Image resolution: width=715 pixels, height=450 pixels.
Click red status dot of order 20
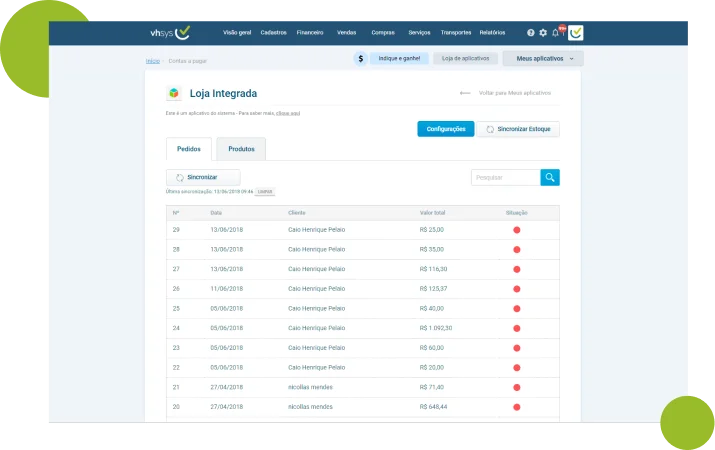click(x=517, y=407)
